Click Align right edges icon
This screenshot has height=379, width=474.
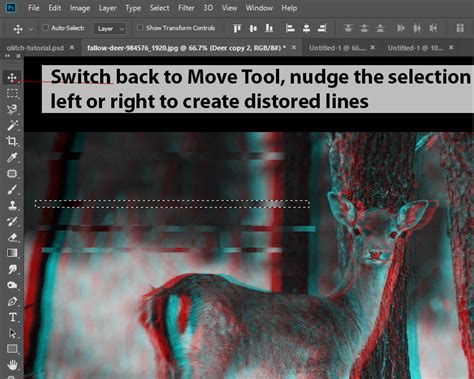(322, 28)
